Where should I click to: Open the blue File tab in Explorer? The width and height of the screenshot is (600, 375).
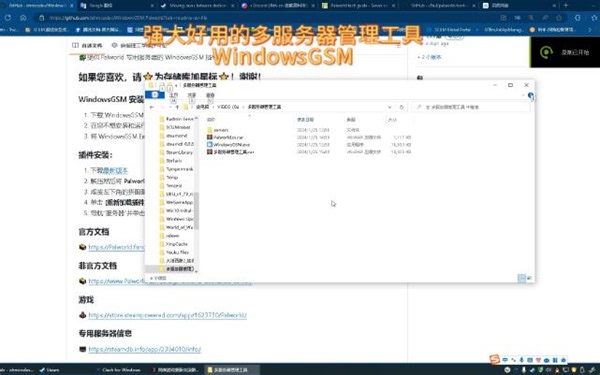(x=155, y=95)
